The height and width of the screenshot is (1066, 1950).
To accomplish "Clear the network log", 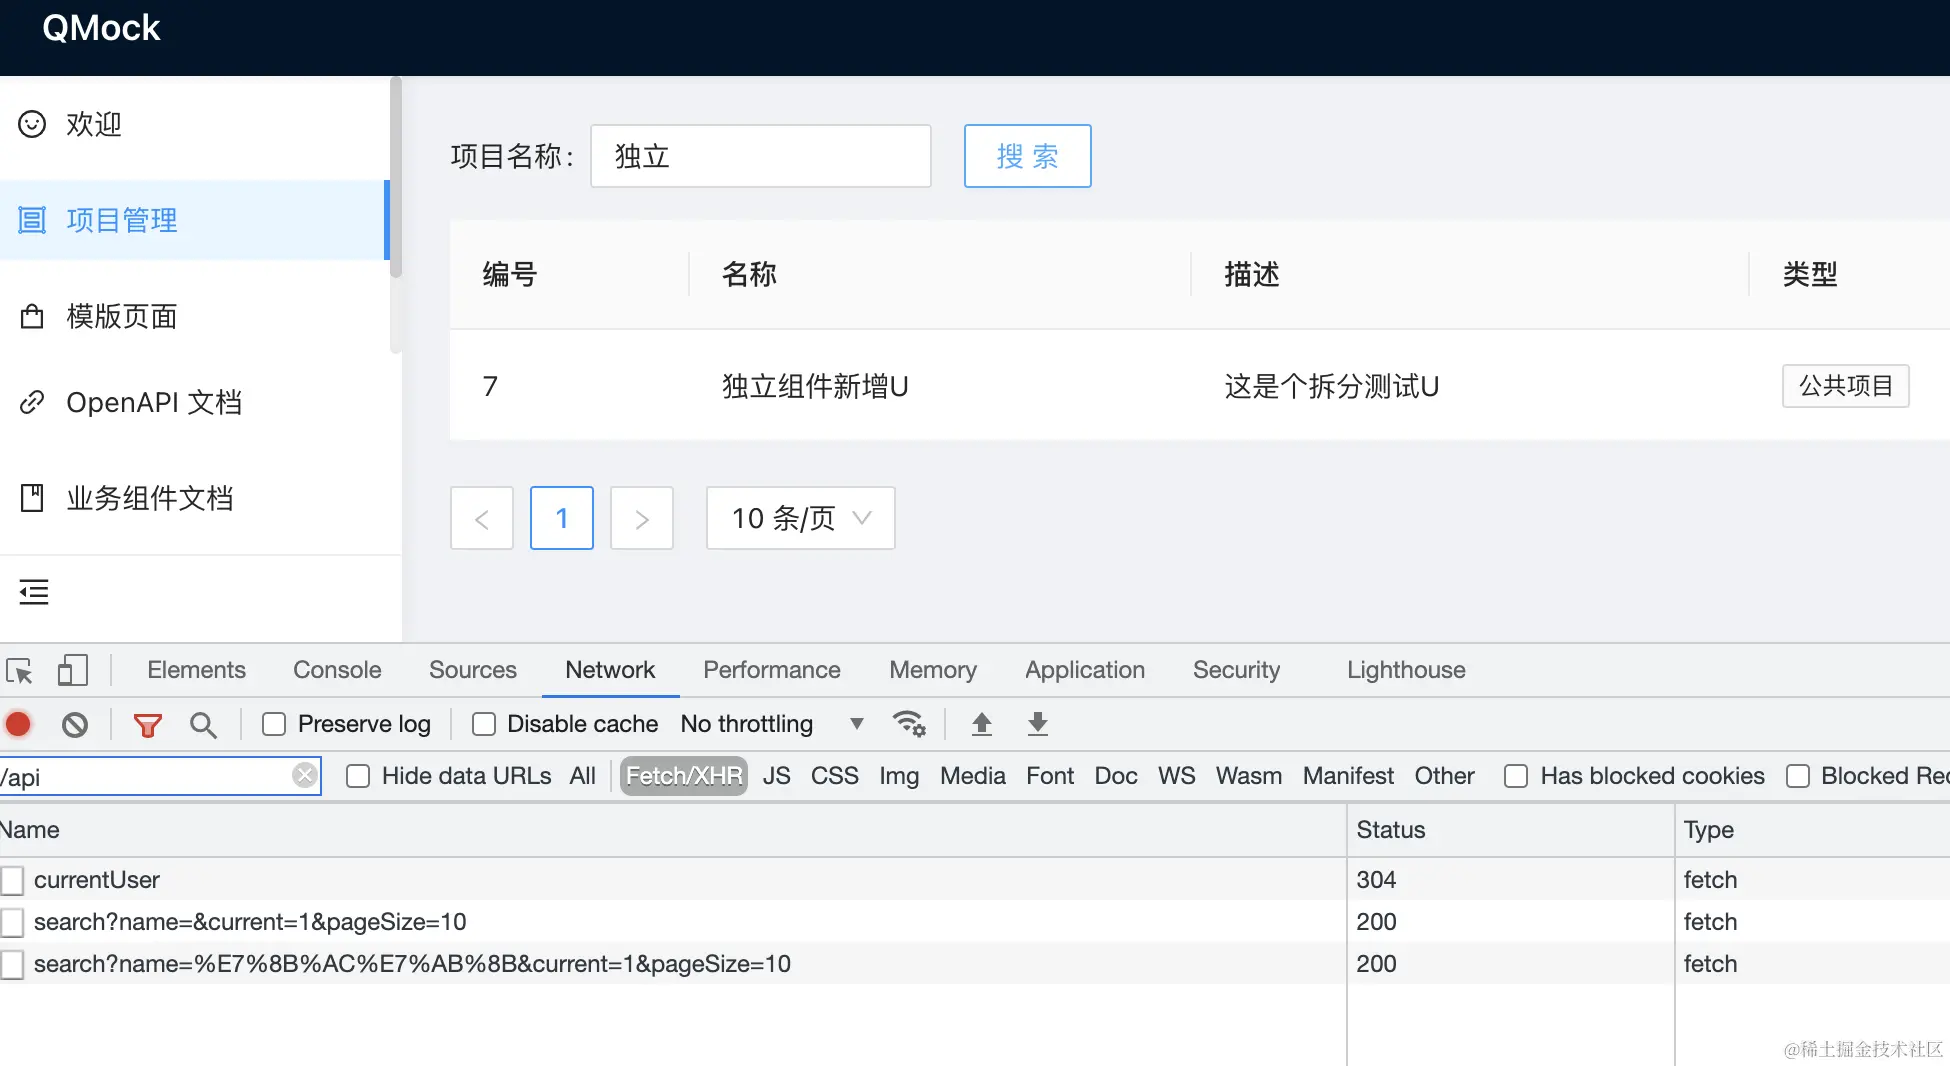I will pyautogui.click(x=75, y=724).
